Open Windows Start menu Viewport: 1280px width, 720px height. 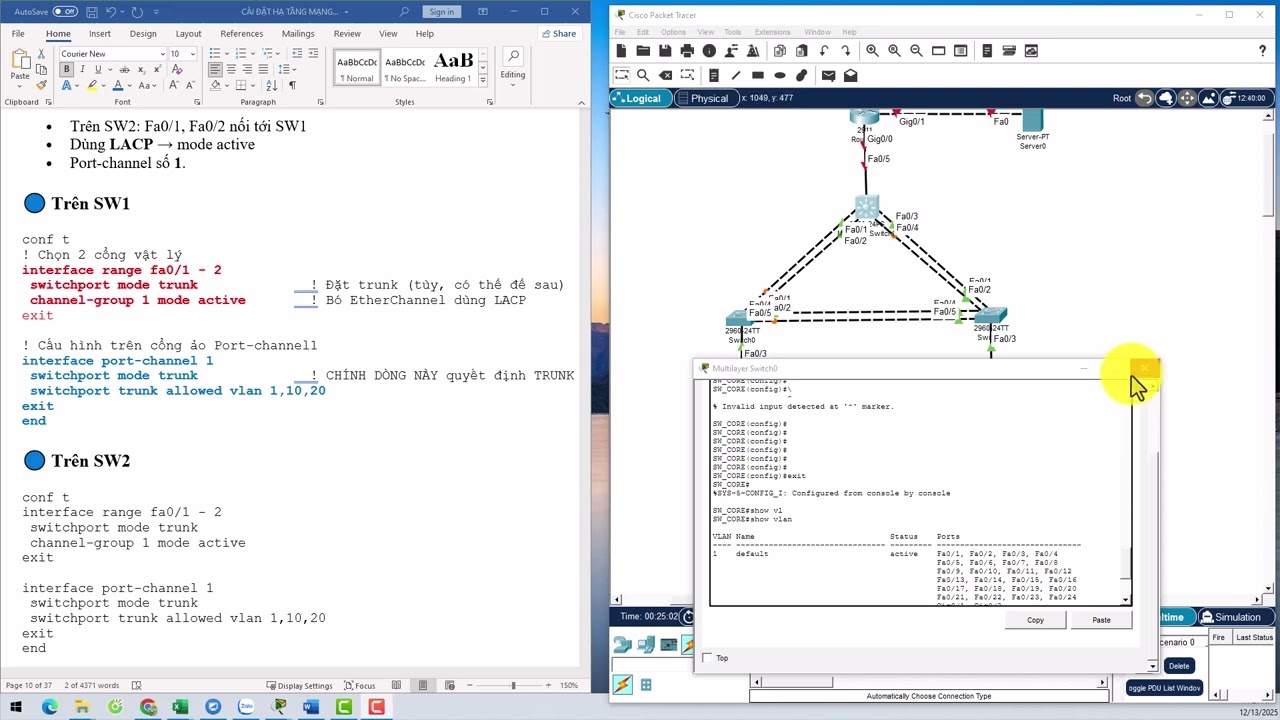(x=18, y=707)
